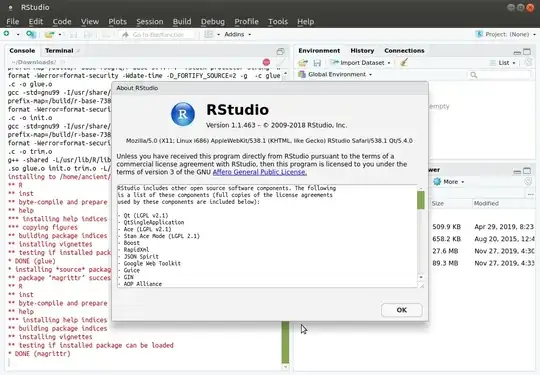This screenshot has height=375, width=540.
Task: Click the New File plus icon
Action: tap(7, 34)
